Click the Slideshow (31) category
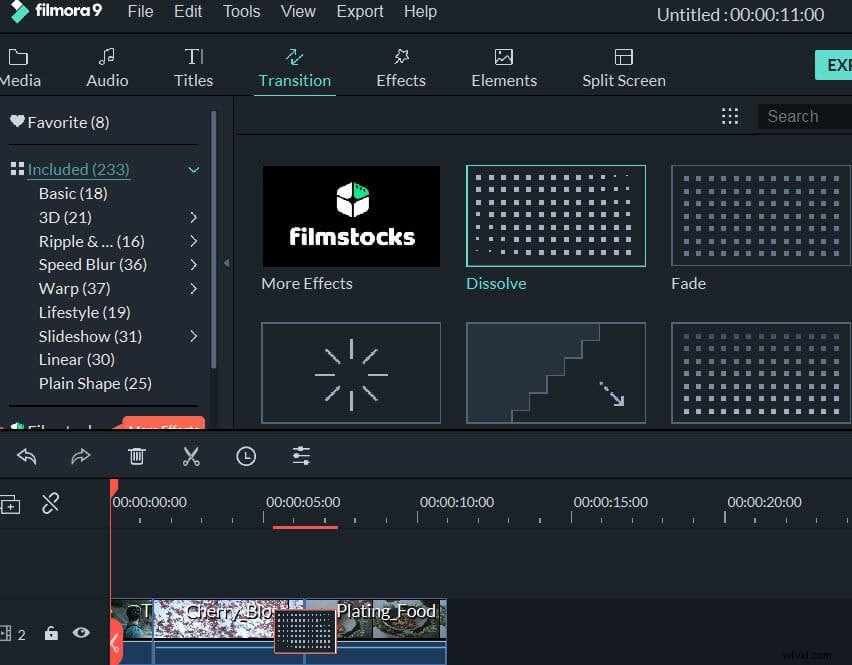Image resolution: width=852 pixels, height=665 pixels. (x=90, y=336)
